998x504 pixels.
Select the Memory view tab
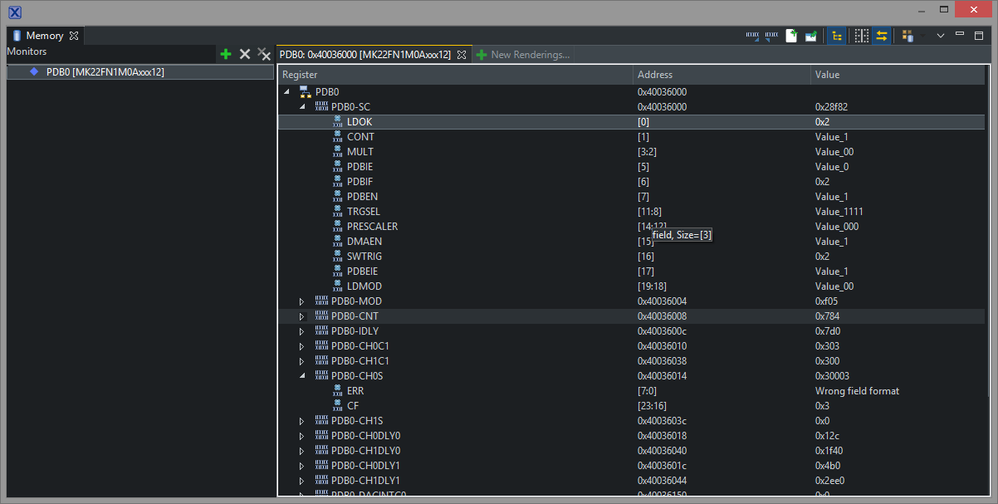pos(45,36)
